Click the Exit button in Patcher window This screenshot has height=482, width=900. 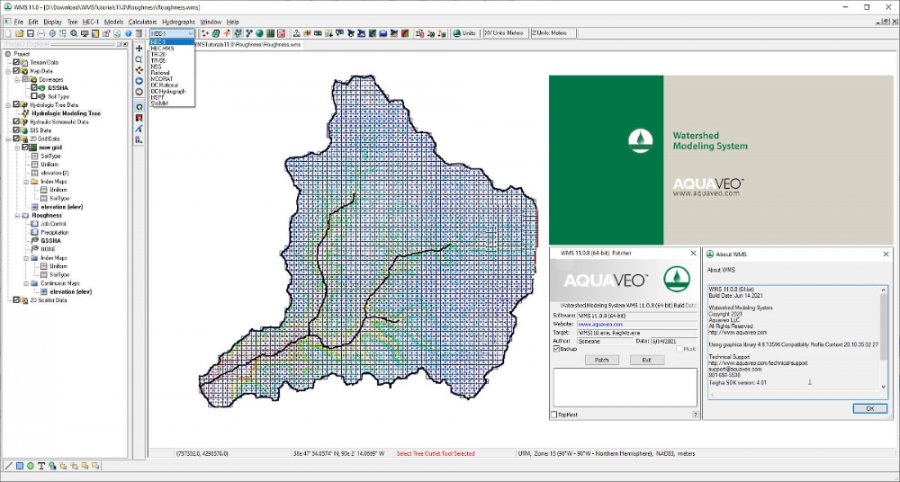tap(647, 360)
